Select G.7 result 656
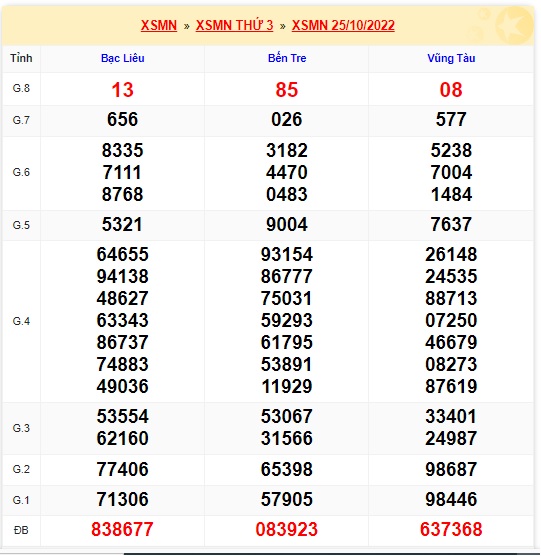This screenshot has width=541, height=556. [123, 119]
